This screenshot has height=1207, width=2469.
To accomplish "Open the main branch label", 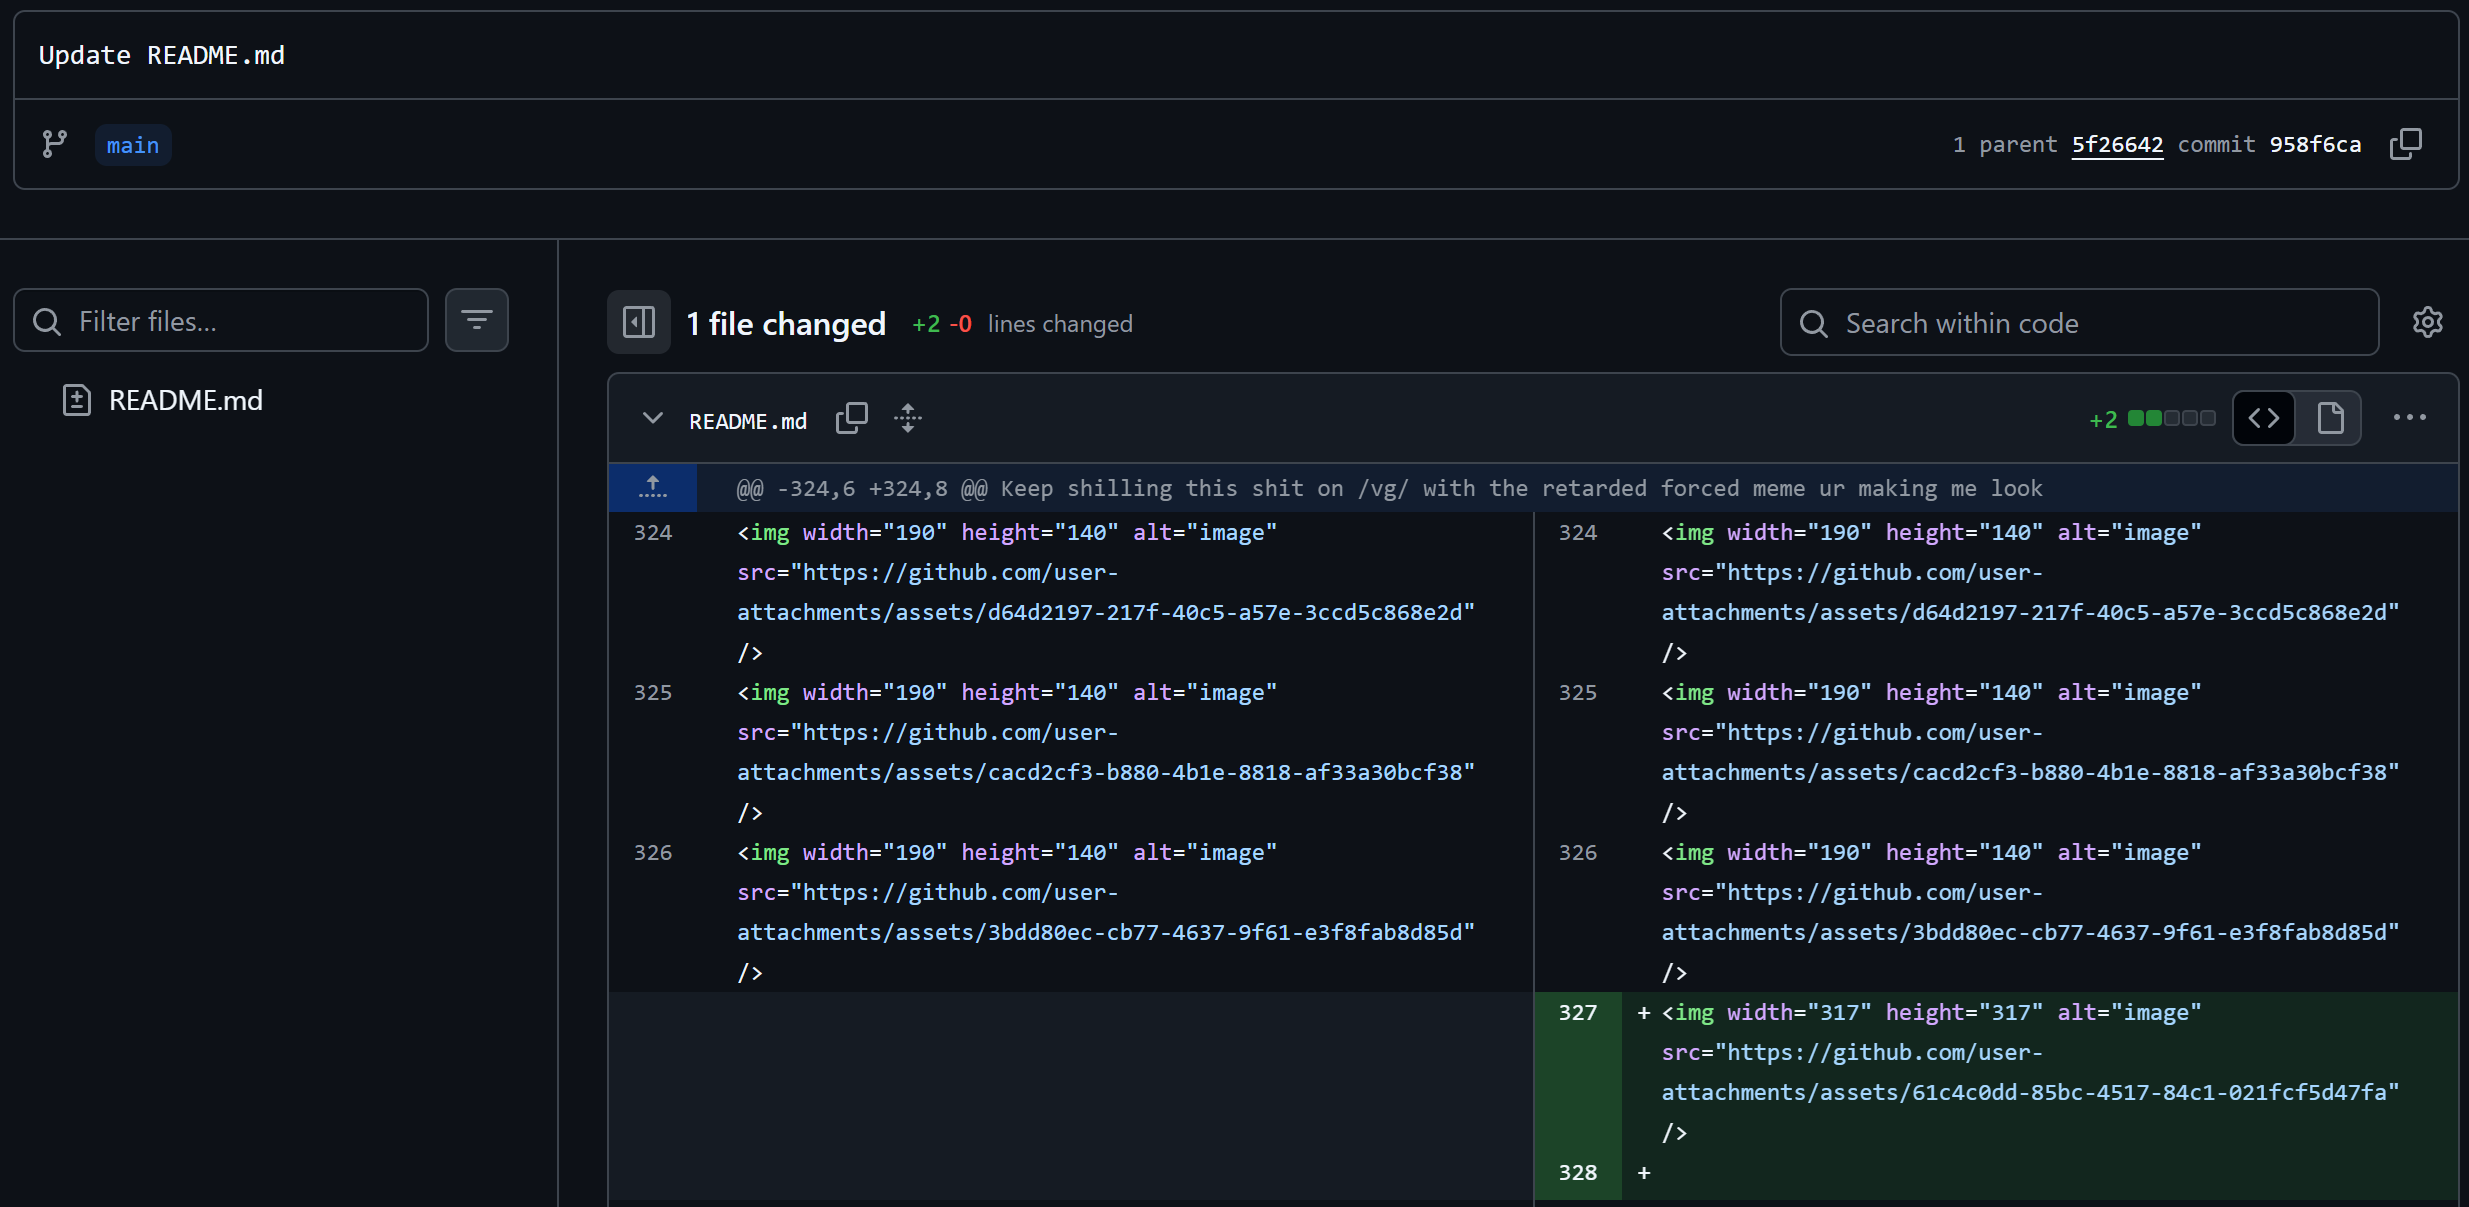I will click(x=133, y=146).
